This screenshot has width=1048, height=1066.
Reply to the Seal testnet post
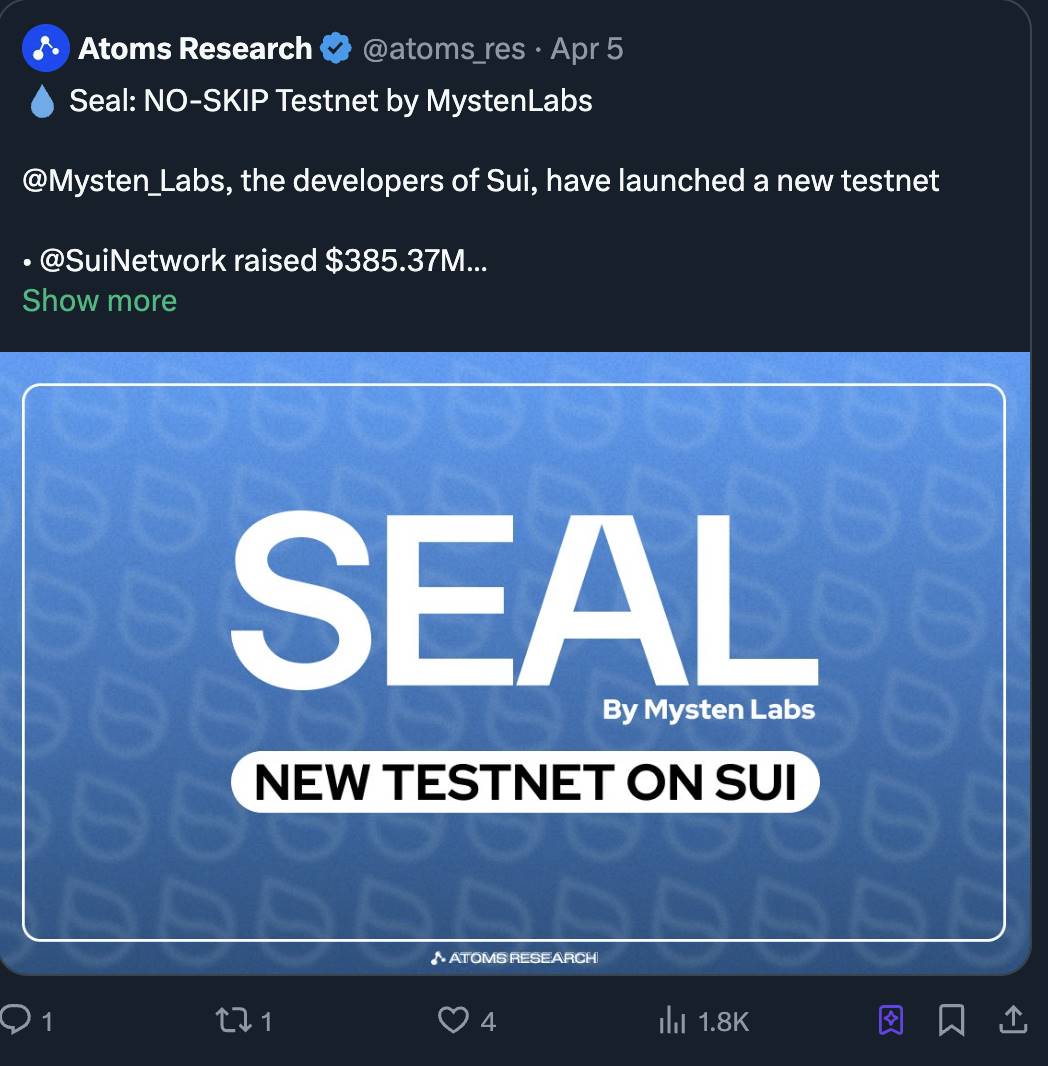coord(17,1018)
